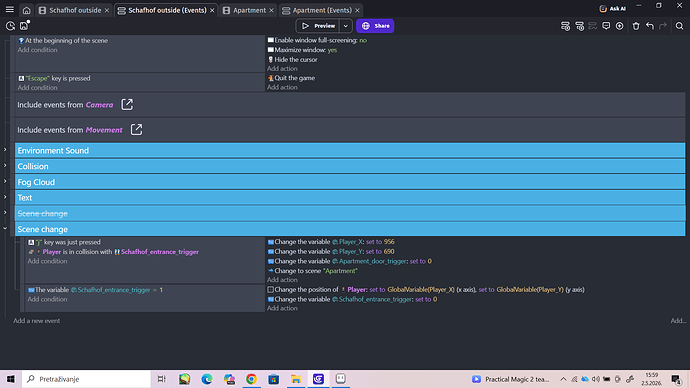The image size is (690, 388).
Task: Click the Pretraživanje taskbar search box
Action: [86, 379]
